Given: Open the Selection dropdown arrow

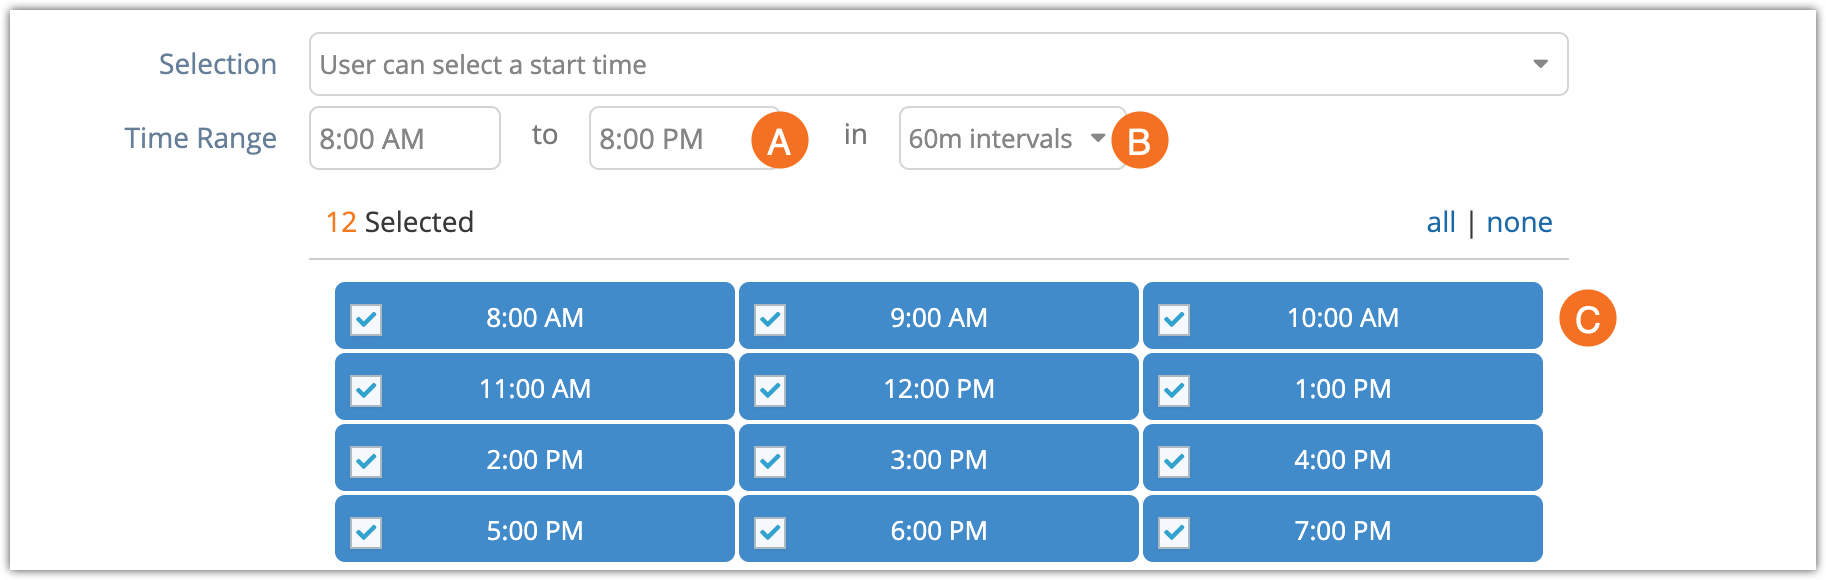Looking at the screenshot, I should click(x=1540, y=64).
